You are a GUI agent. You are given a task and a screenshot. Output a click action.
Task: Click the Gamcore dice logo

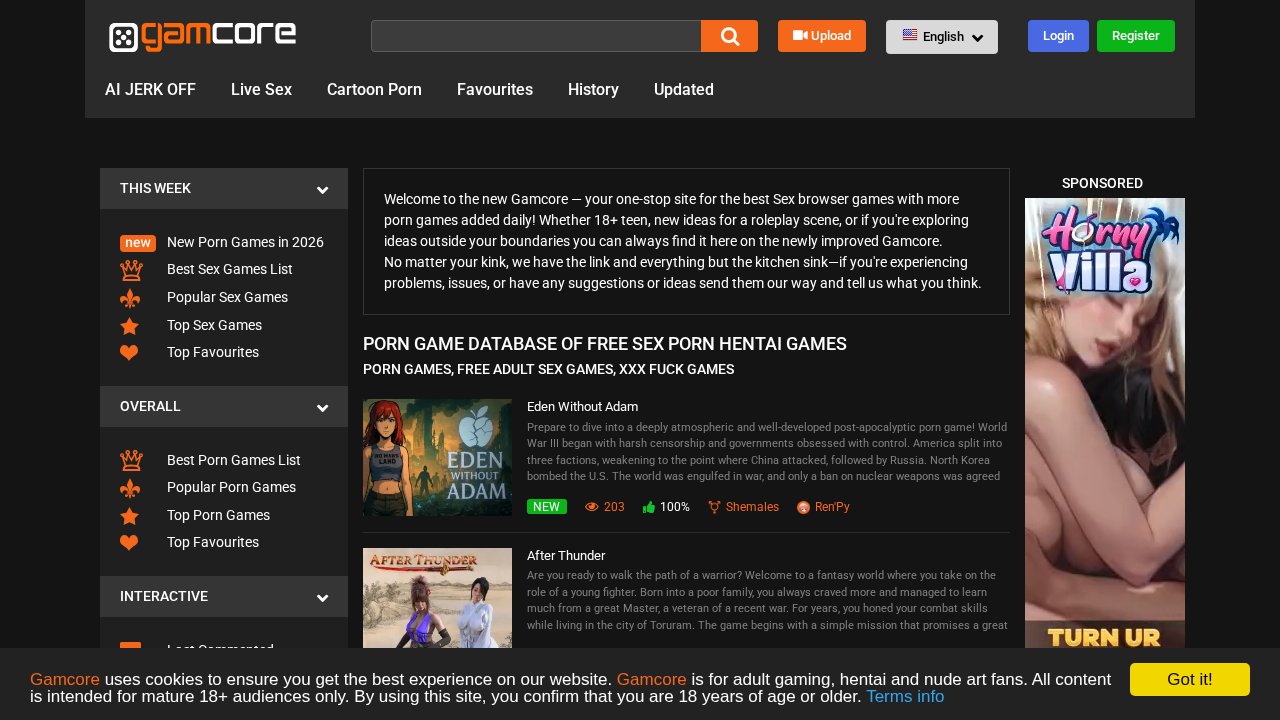202,37
